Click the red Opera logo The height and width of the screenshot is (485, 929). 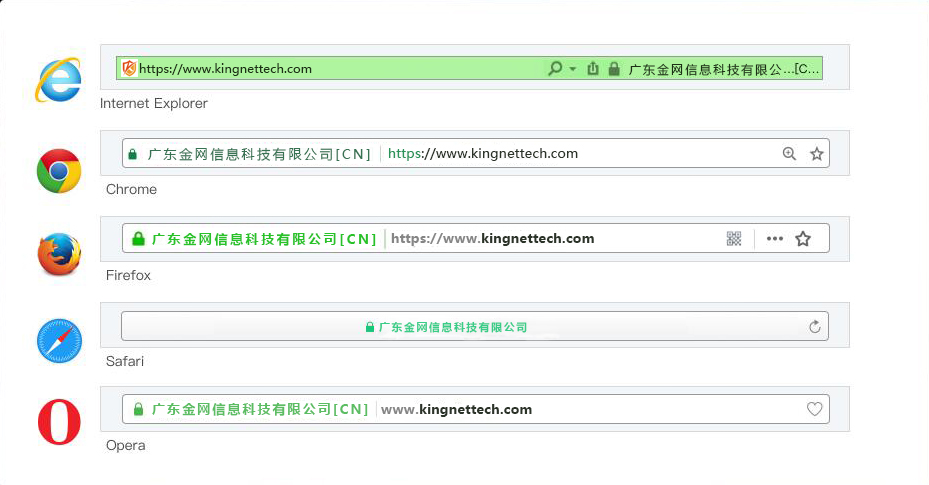pyautogui.click(x=58, y=421)
